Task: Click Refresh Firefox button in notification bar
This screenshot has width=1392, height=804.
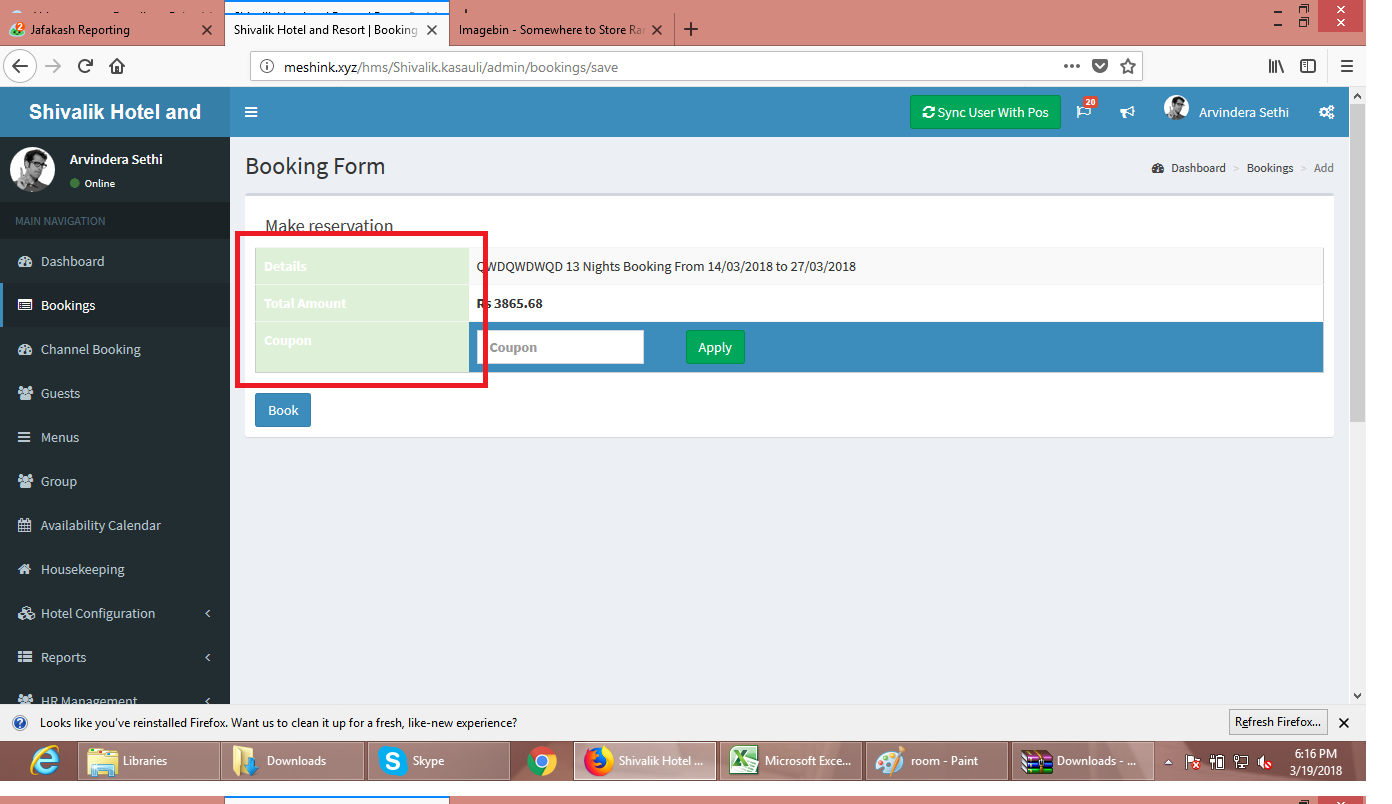Action: [1278, 722]
